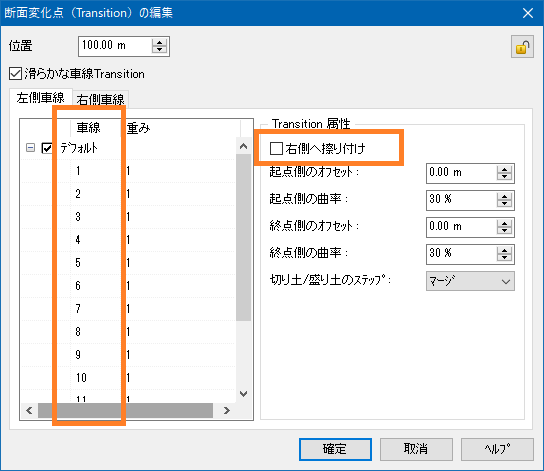Click the list's scroll-down arrow
This screenshot has width=544, height=471.
pyautogui.click(x=244, y=394)
